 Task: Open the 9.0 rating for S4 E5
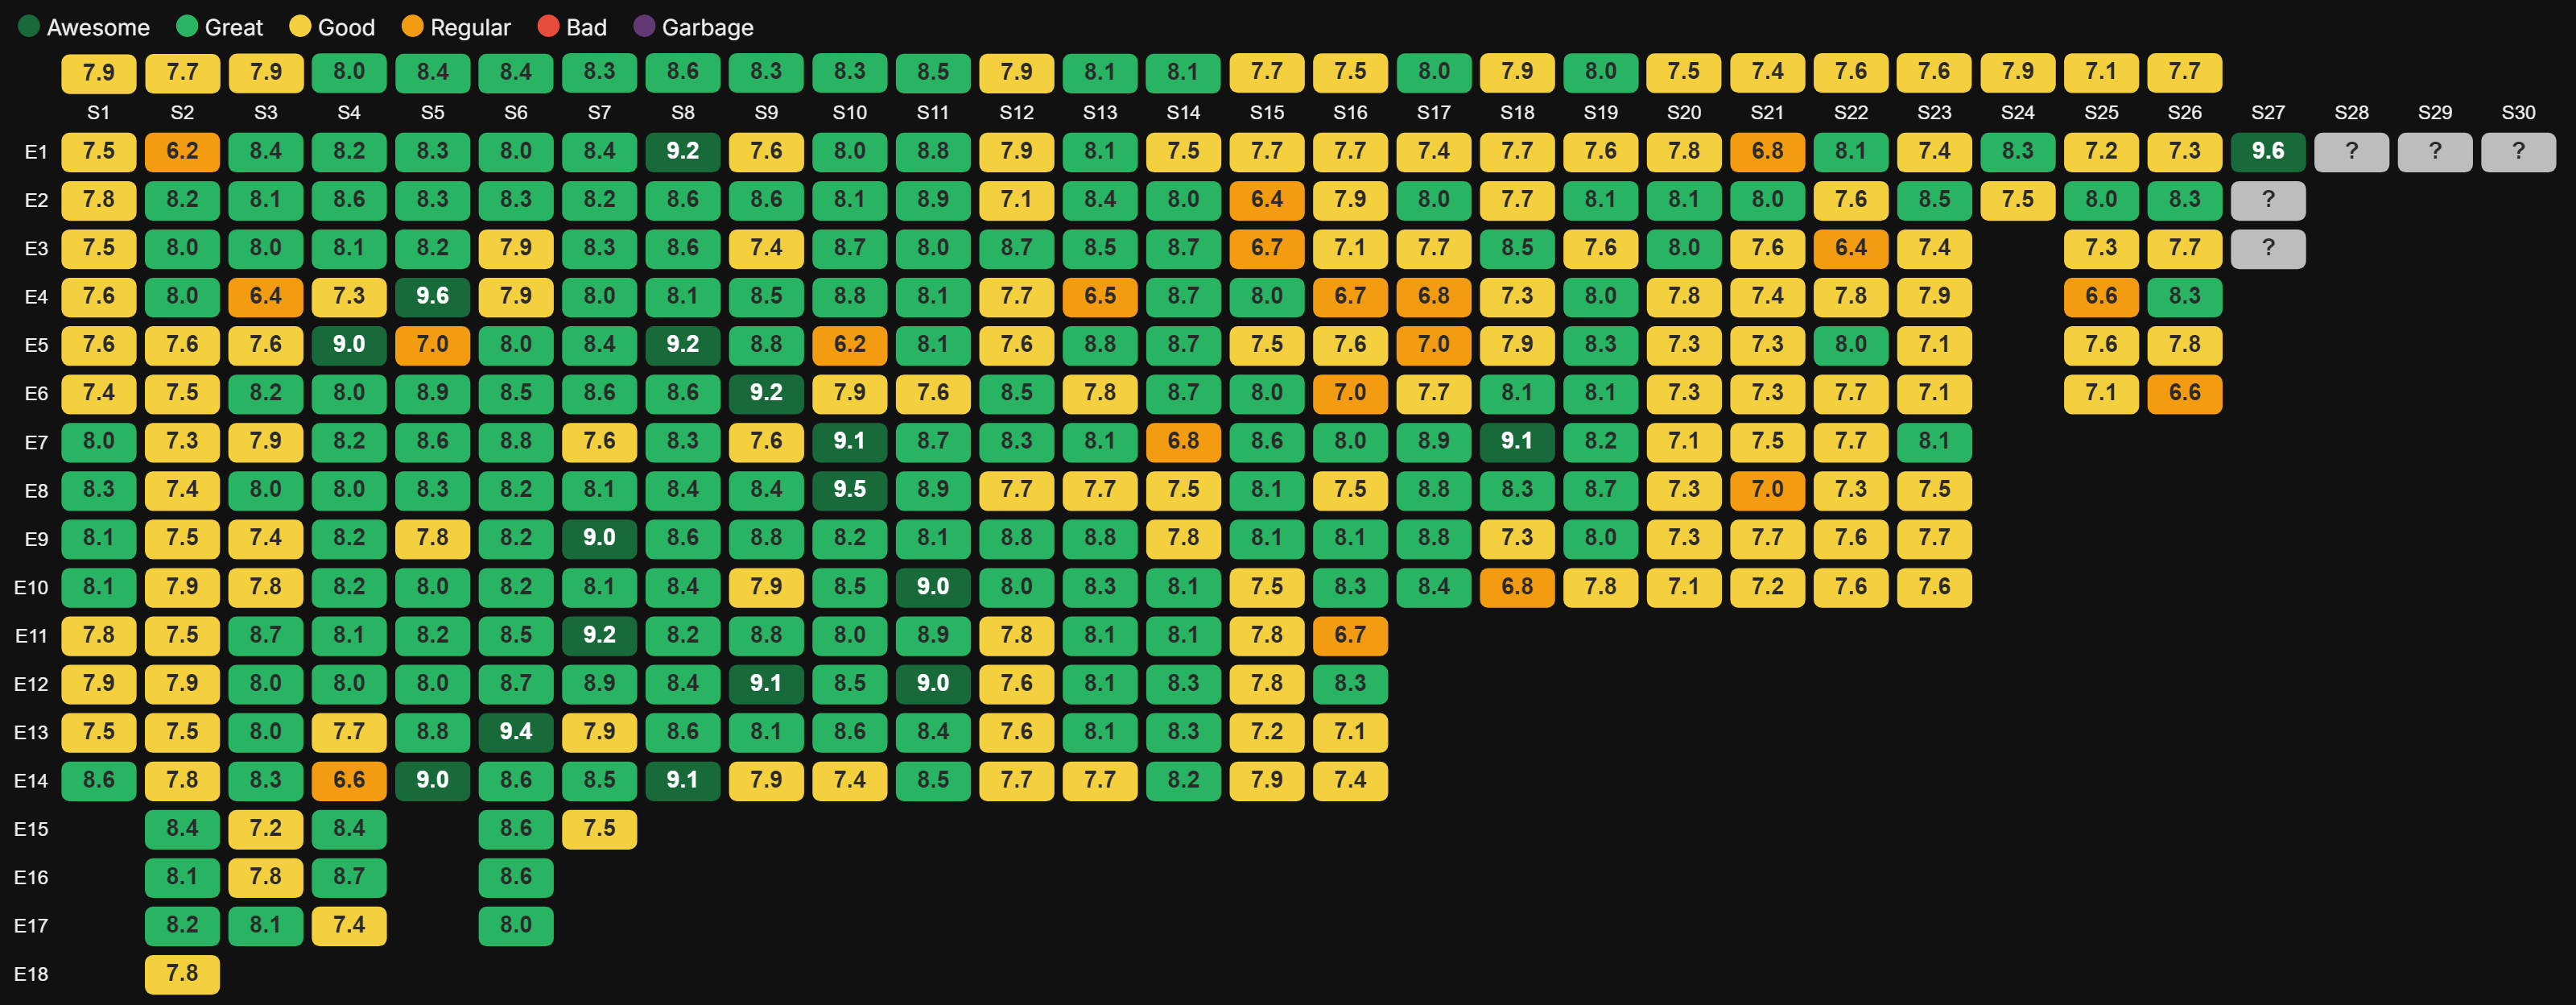(x=349, y=345)
